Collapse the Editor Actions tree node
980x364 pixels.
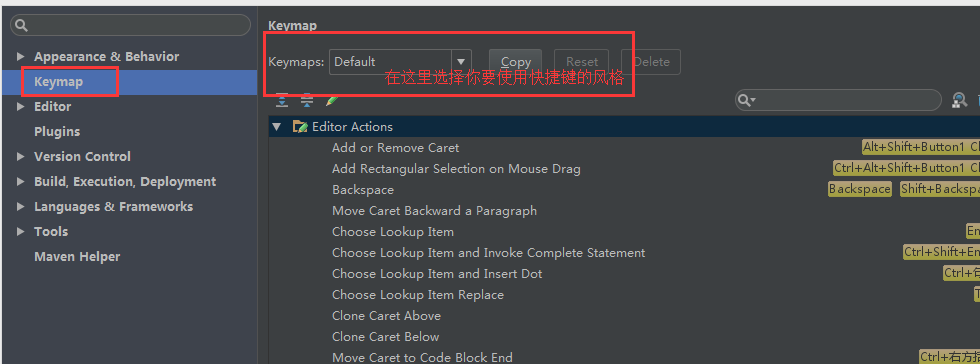point(277,127)
